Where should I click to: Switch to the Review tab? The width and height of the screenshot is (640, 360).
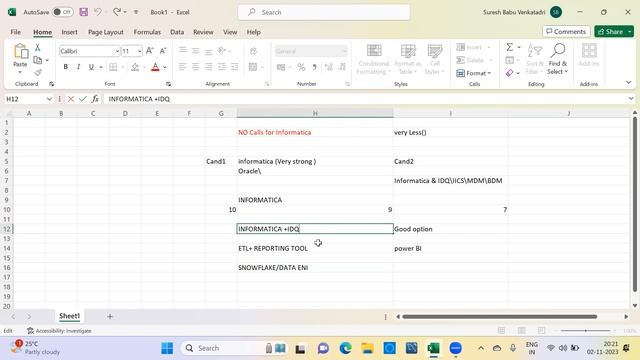coord(203,32)
